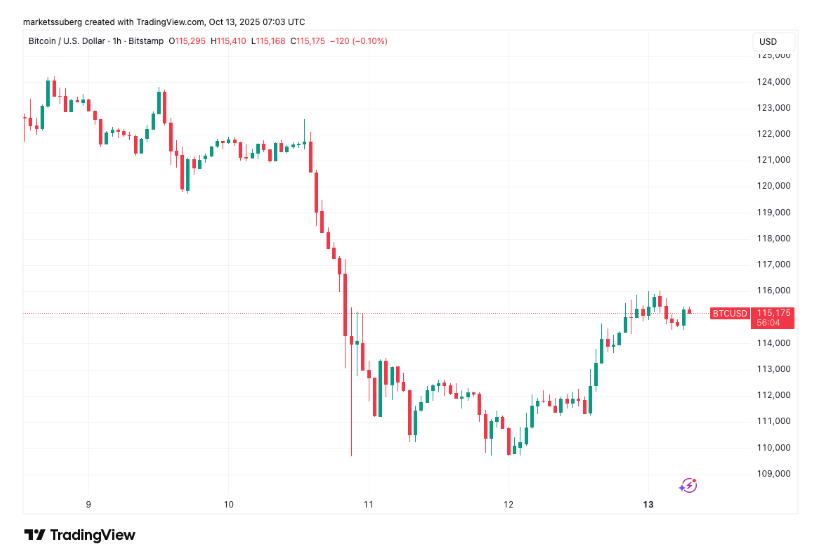The width and height of the screenshot is (823, 555).
Task: Click the current price 115,175 label
Action: coord(777,313)
